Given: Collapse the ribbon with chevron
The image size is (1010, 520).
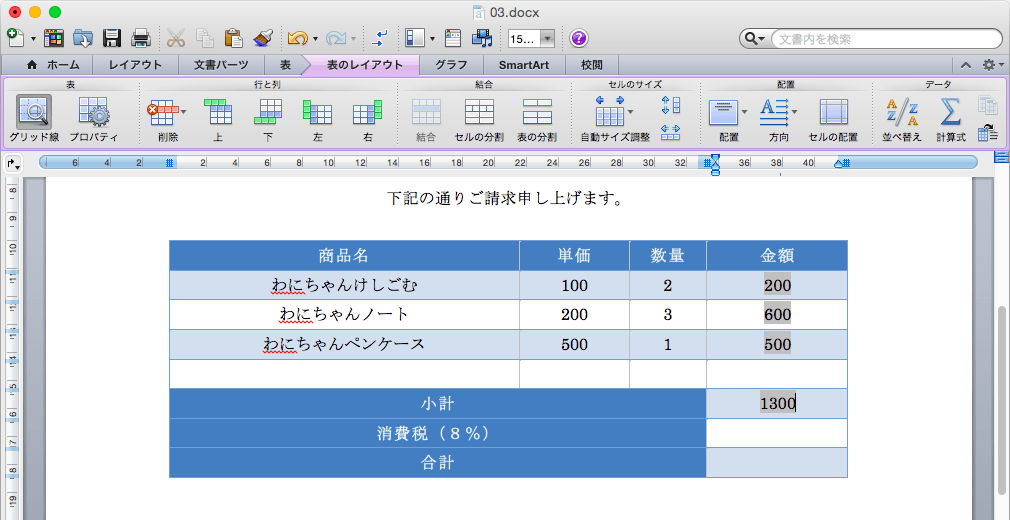Looking at the screenshot, I should coord(966,65).
